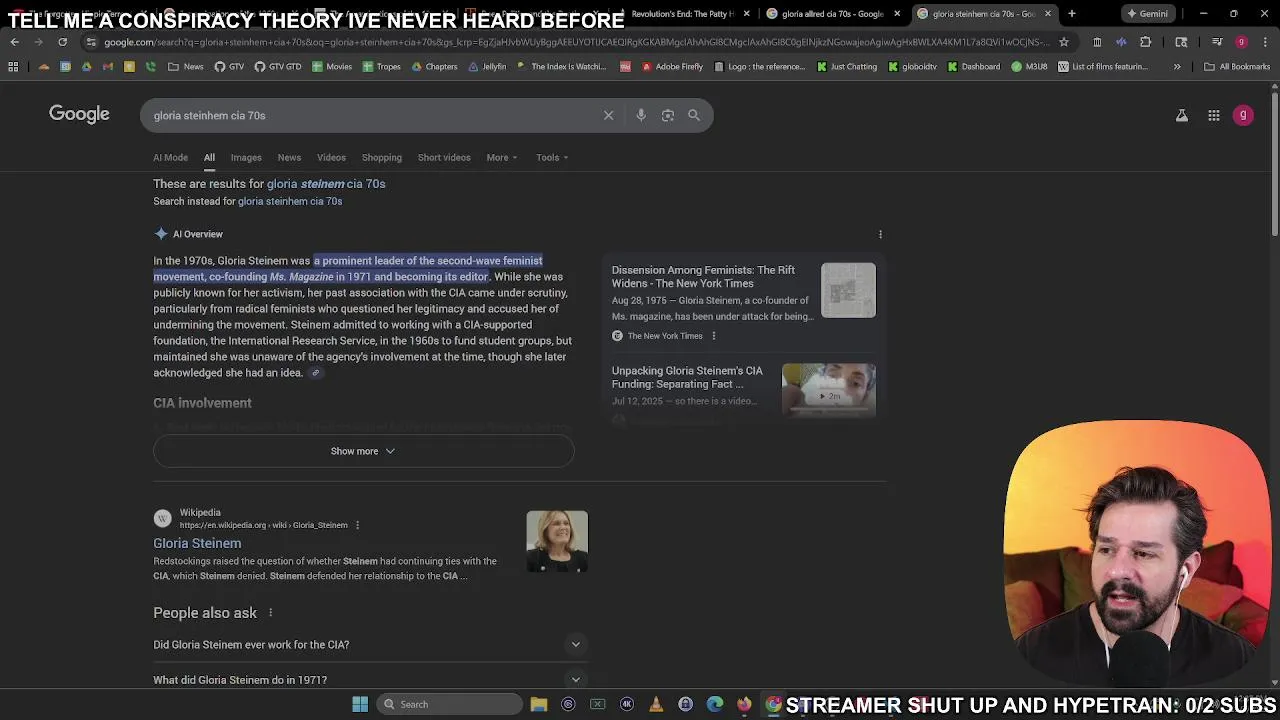Start voice search with microphone icon
The width and height of the screenshot is (1280, 720).
coord(641,115)
